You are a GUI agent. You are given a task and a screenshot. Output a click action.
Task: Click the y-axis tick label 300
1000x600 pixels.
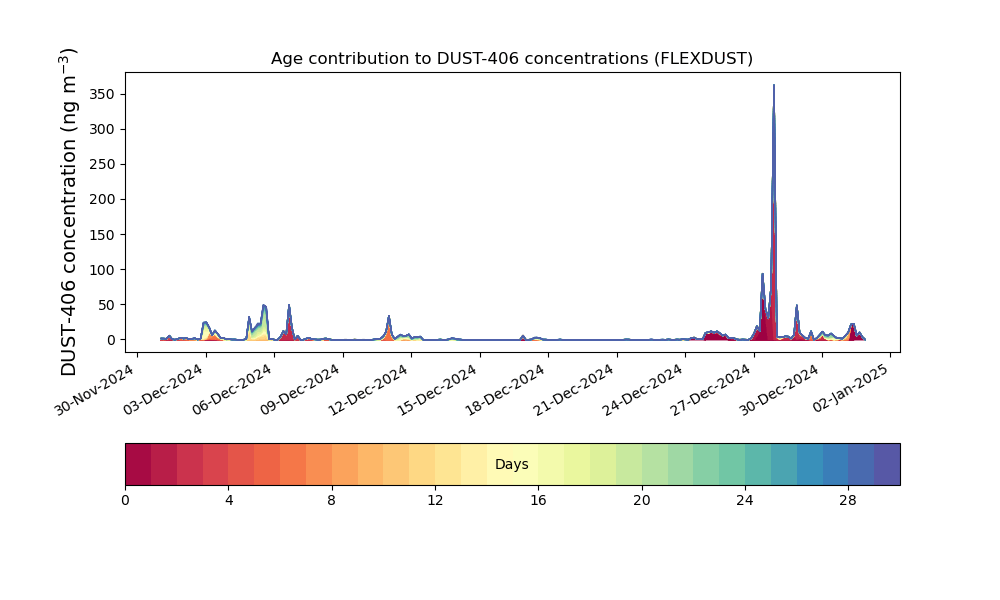click(103, 129)
